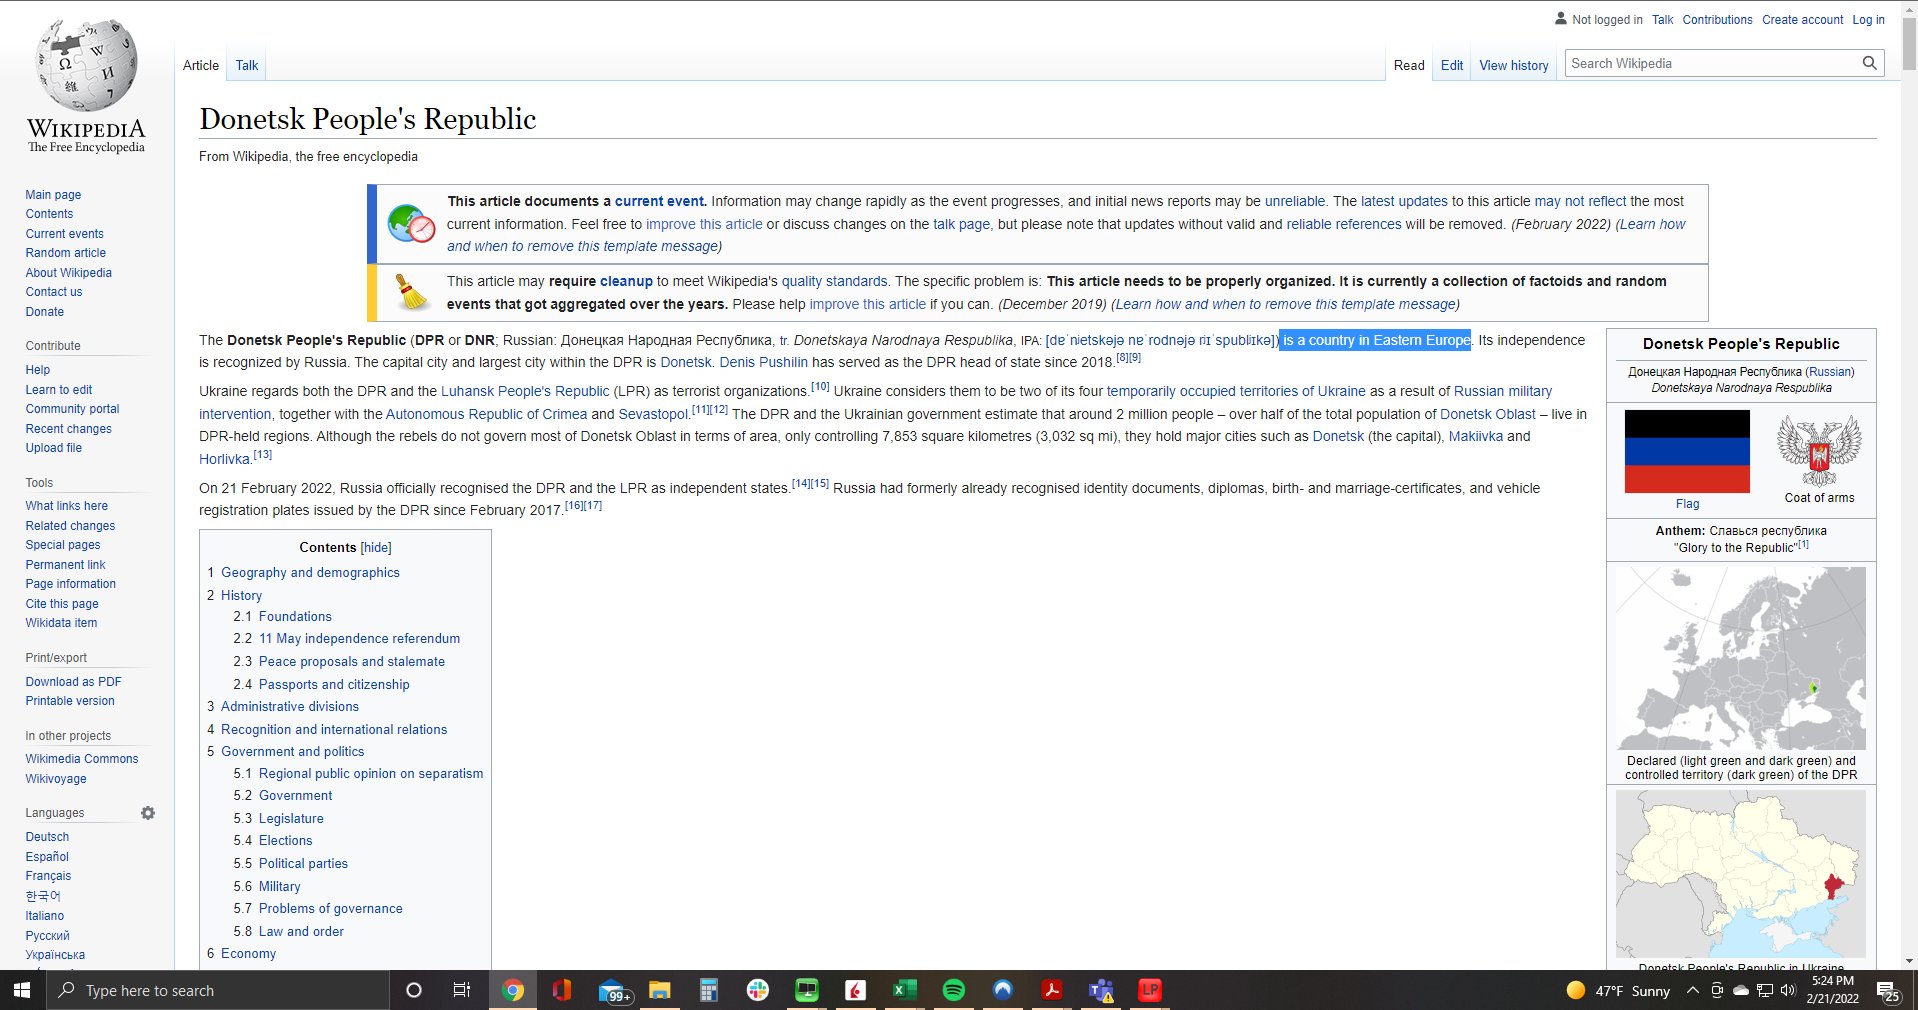Screen dimensions: 1918x1010
Task: Click Download as PDF link
Action: pyautogui.click(x=73, y=682)
